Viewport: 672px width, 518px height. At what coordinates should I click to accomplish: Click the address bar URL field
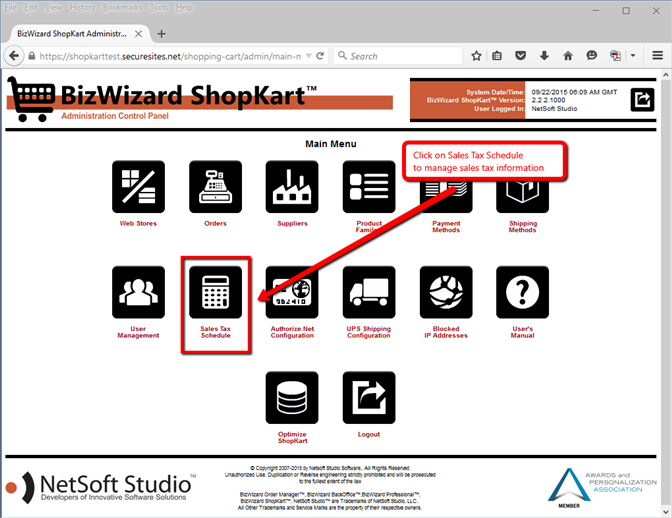170,56
